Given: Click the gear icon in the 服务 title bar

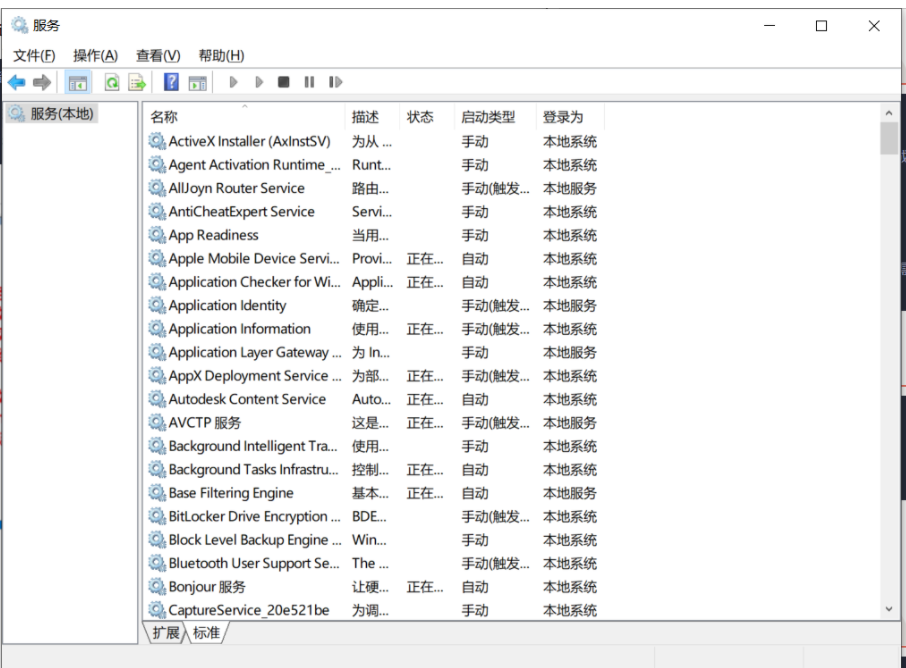Looking at the screenshot, I should [x=20, y=25].
